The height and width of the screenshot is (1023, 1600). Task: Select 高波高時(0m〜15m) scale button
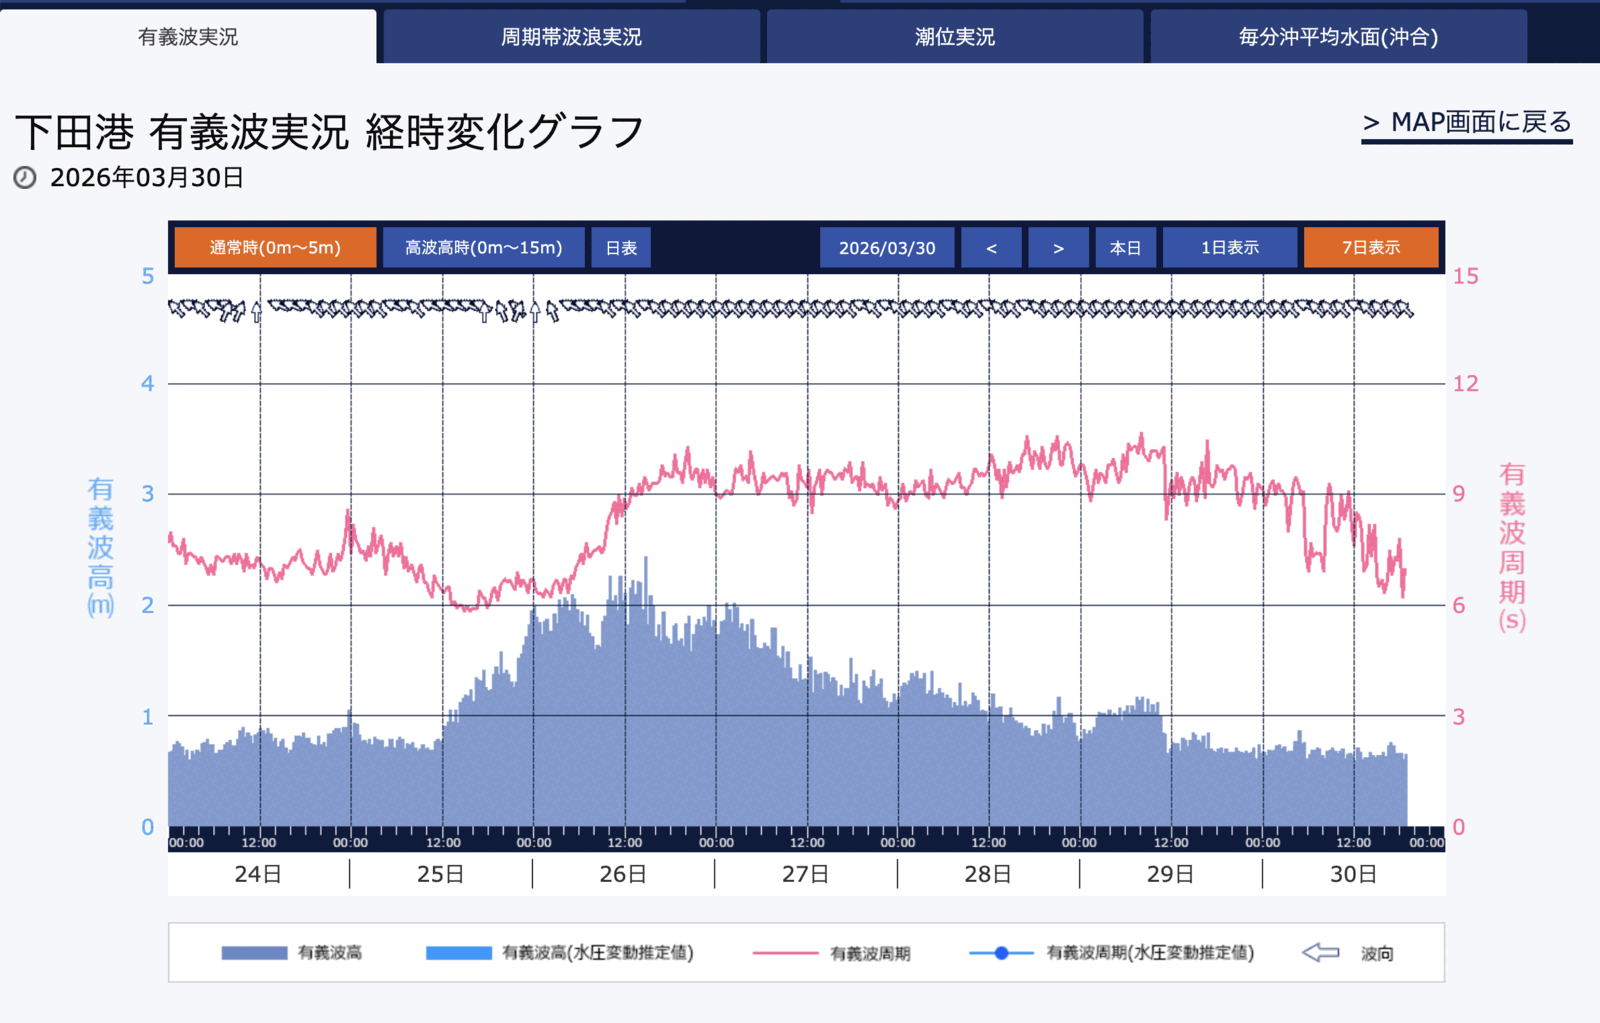tap(483, 247)
